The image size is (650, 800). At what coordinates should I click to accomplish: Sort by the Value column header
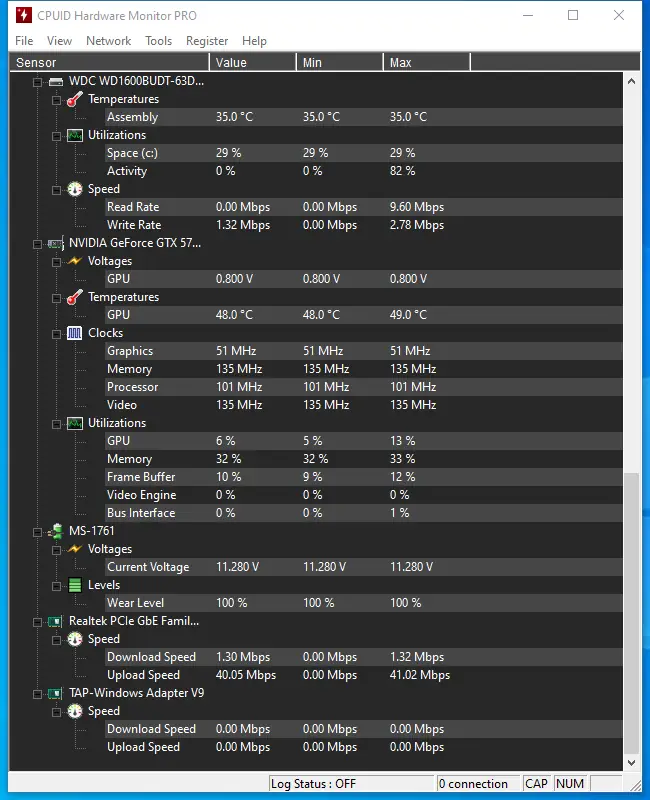click(x=252, y=62)
